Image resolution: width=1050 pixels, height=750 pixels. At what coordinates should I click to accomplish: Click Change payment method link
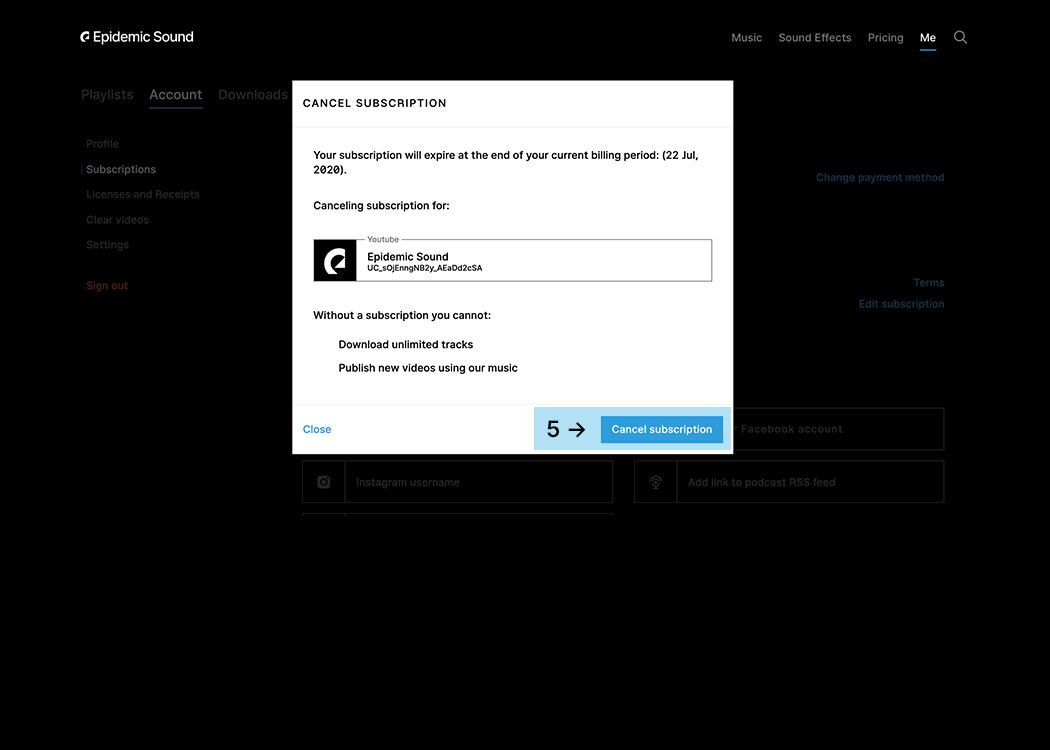880,178
